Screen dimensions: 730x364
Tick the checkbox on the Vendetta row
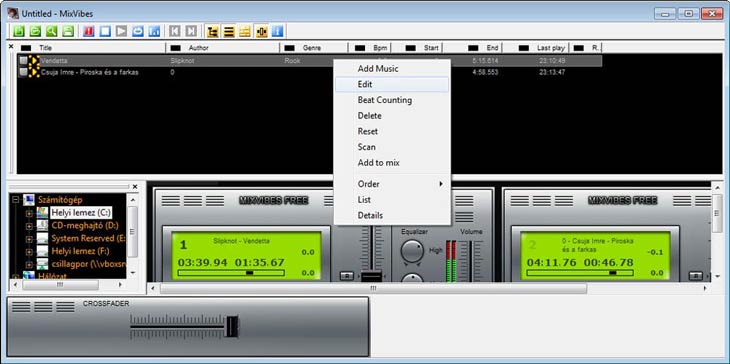click(23, 61)
